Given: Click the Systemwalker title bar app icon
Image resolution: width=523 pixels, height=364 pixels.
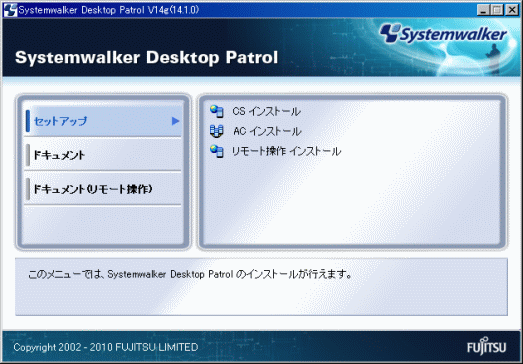Looking at the screenshot, I should coord(10,10).
